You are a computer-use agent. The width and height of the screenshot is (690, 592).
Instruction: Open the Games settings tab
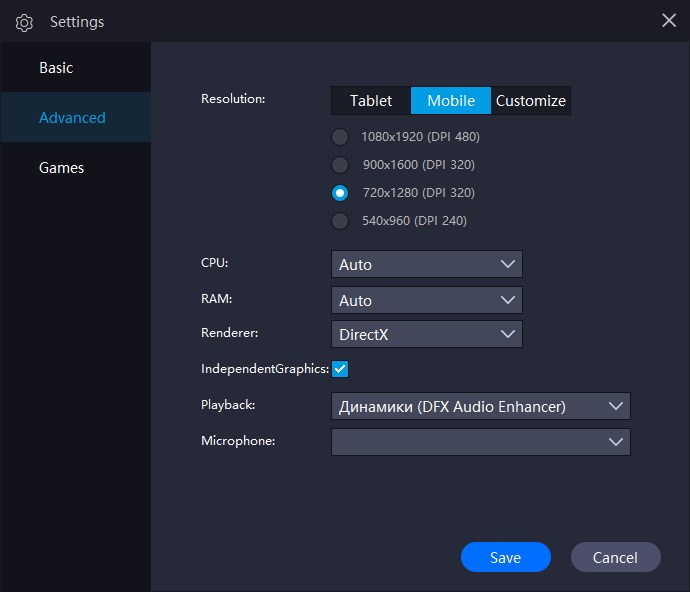click(61, 168)
